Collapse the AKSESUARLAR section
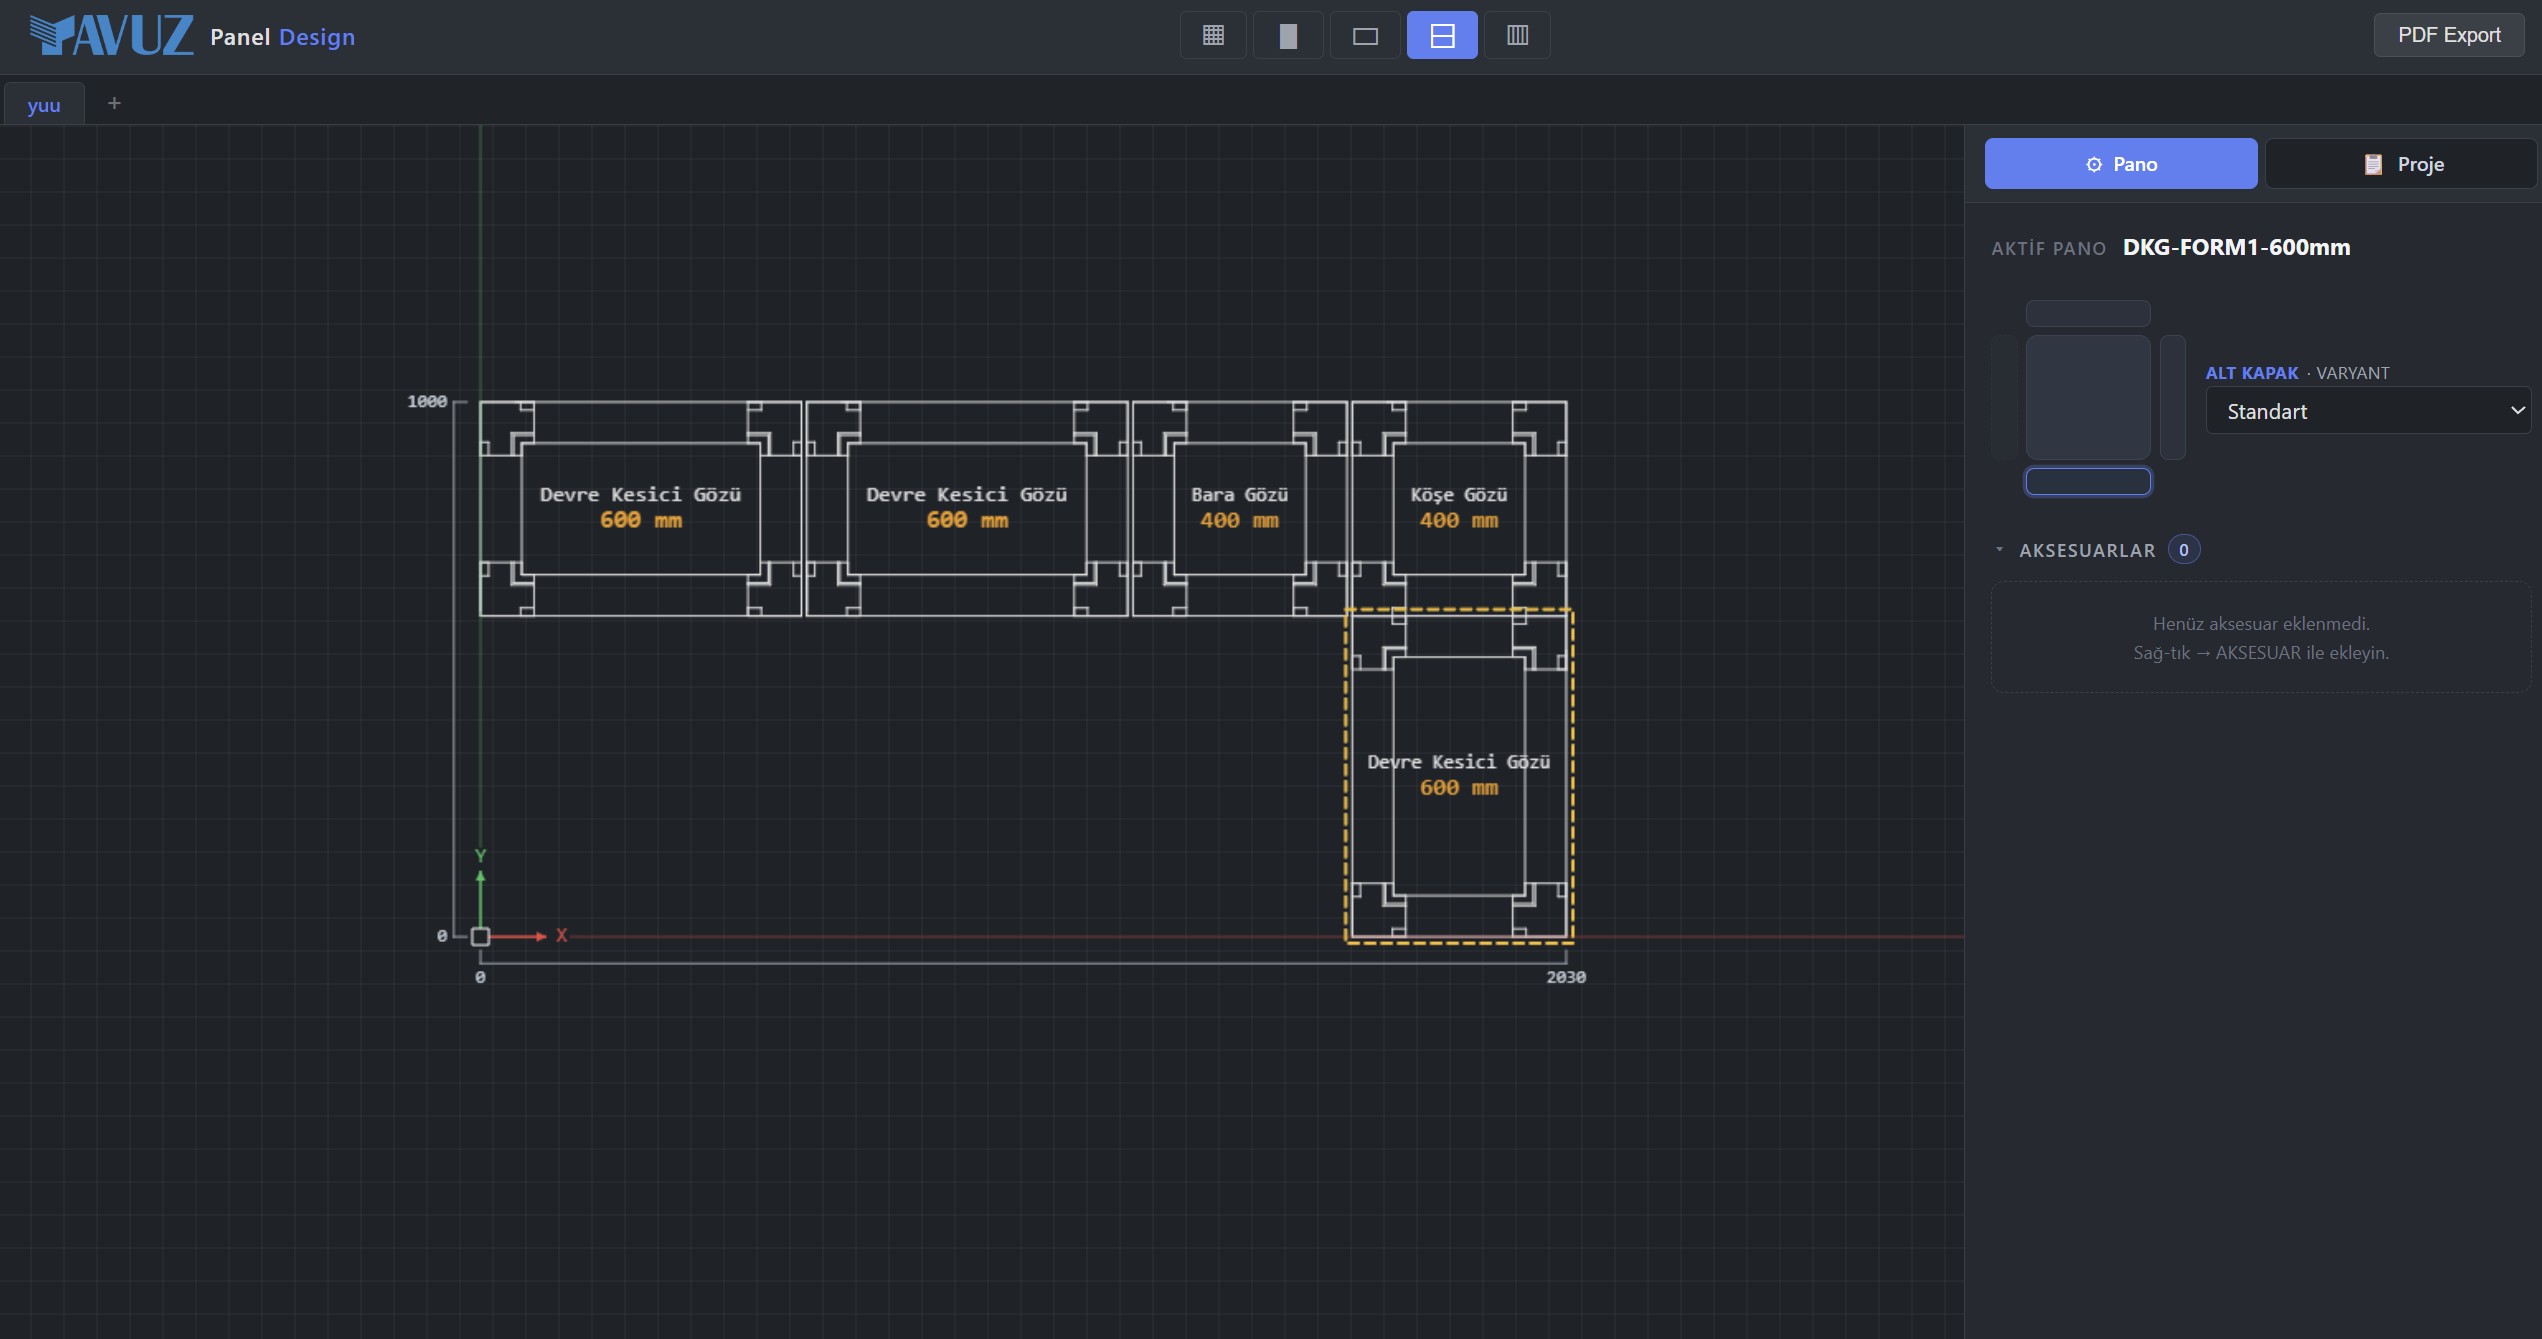Screen dimensions: 2542x1339 [2000, 550]
